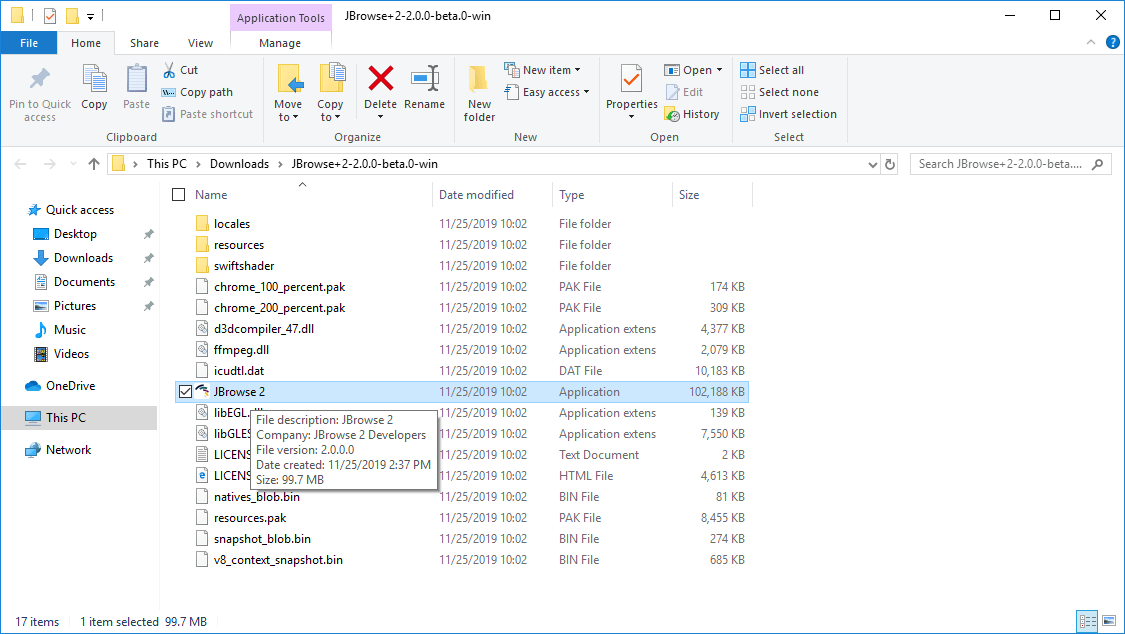Image resolution: width=1125 pixels, height=634 pixels.
Task: Click Downloads in the address breadcrumb
Action: (x=239, y=164)
